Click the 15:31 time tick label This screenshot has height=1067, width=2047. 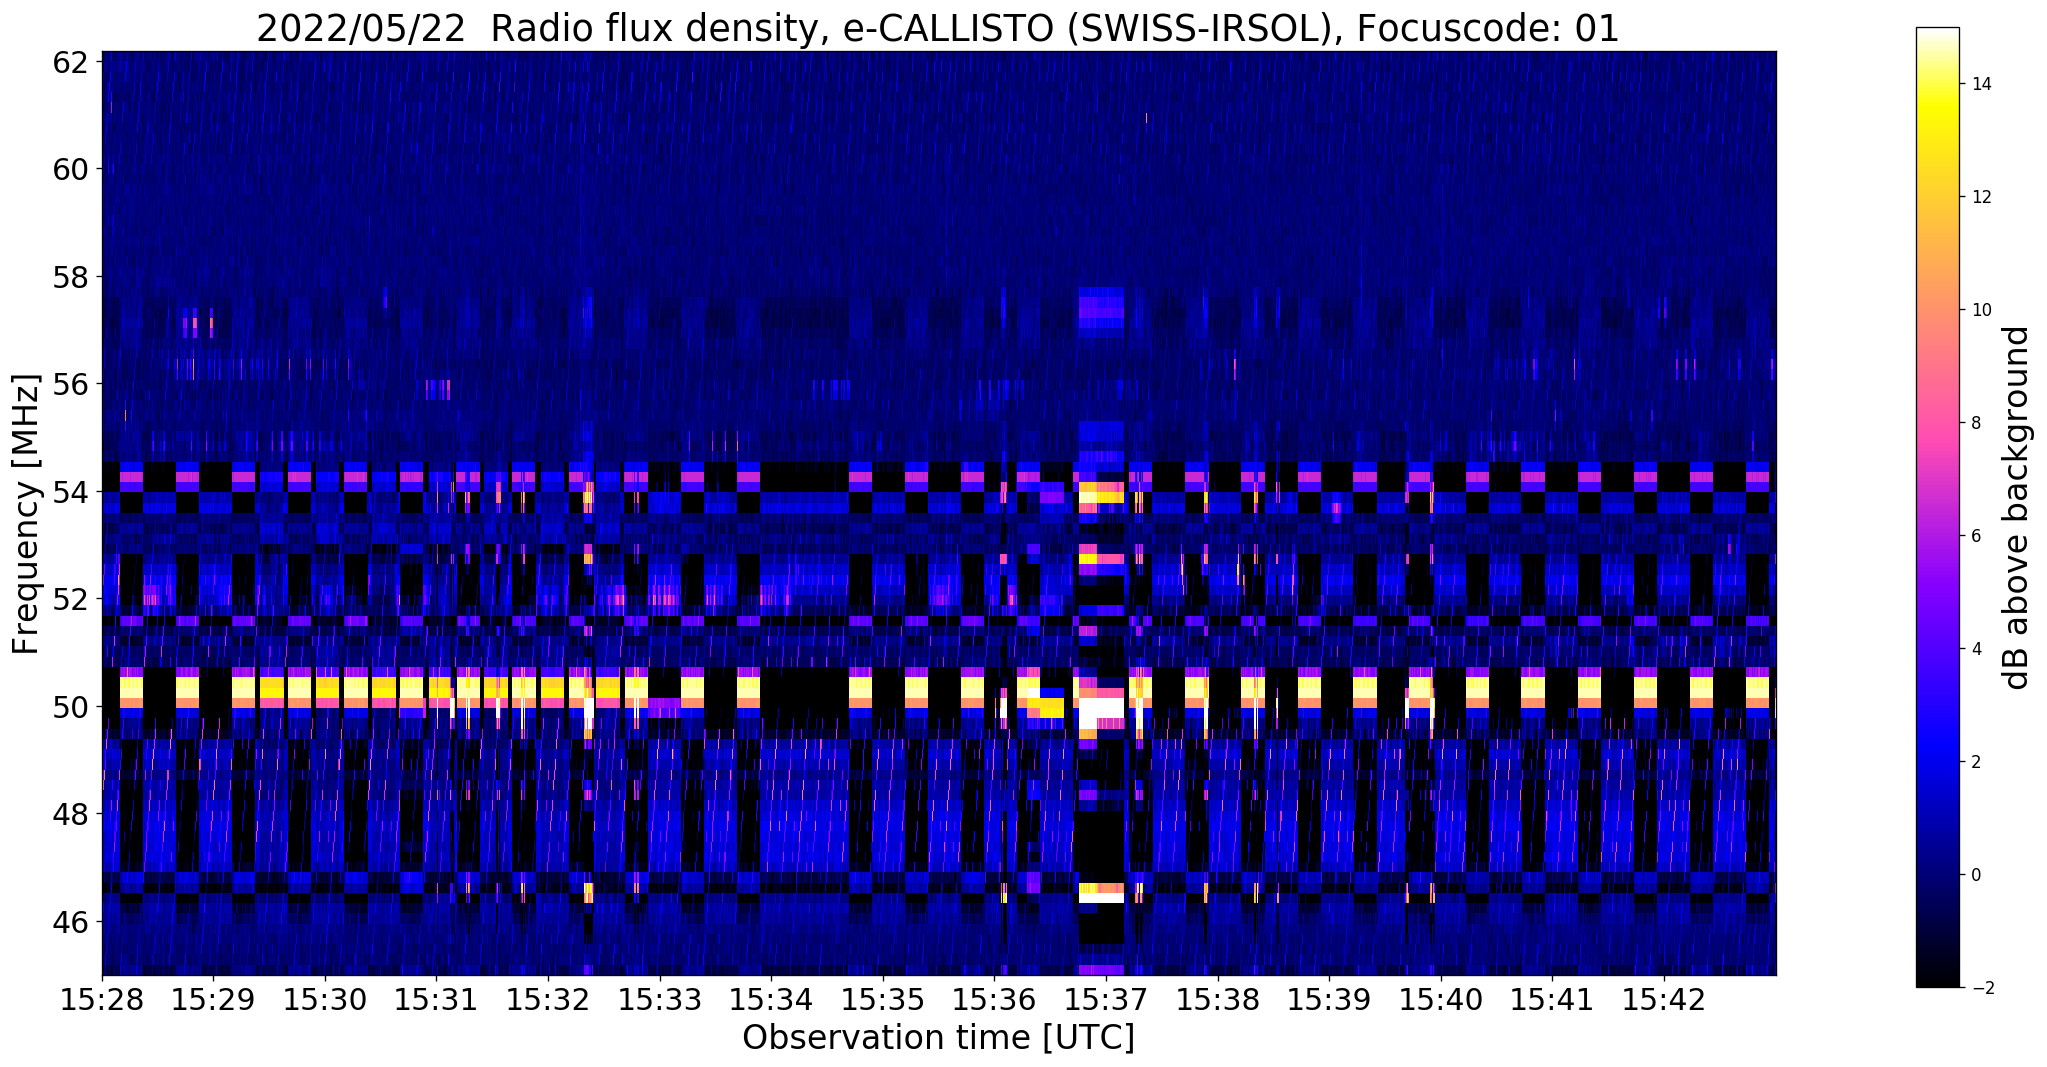[x=436, y=1000]
